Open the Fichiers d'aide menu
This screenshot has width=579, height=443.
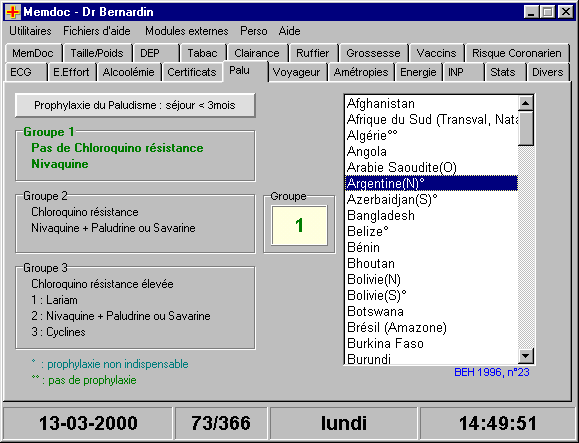pos(97,31)
